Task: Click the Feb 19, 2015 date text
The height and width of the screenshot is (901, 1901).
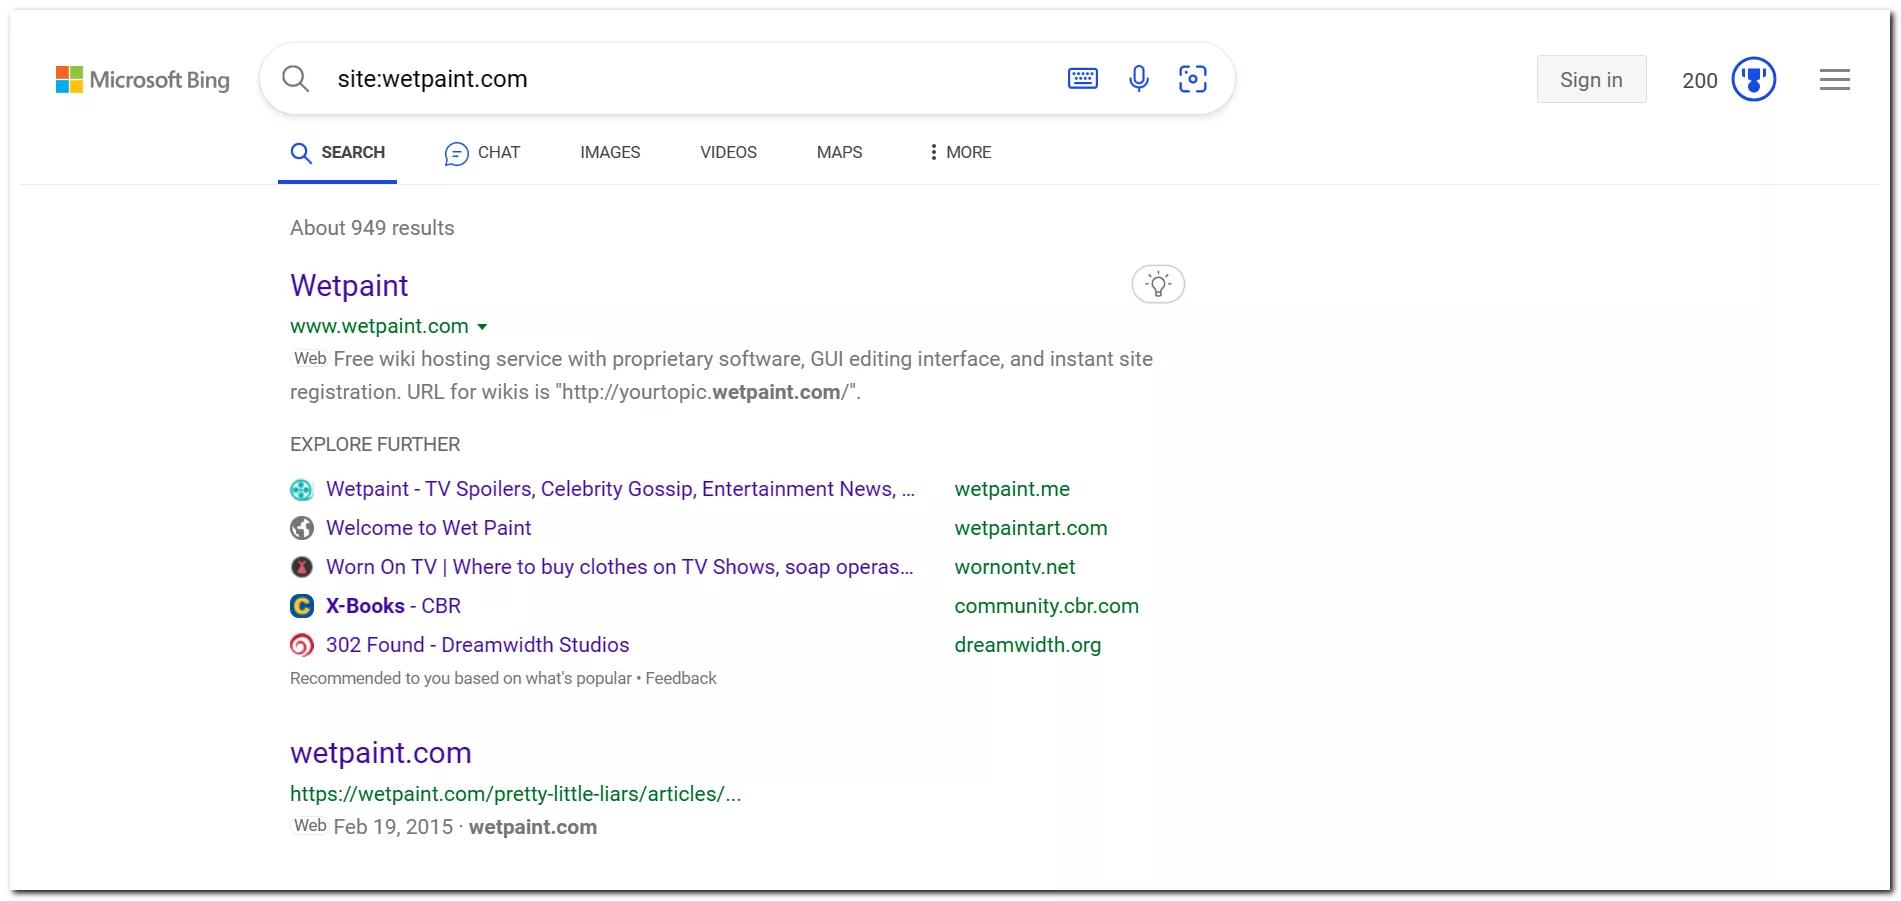Action: [x=393, y=827]
